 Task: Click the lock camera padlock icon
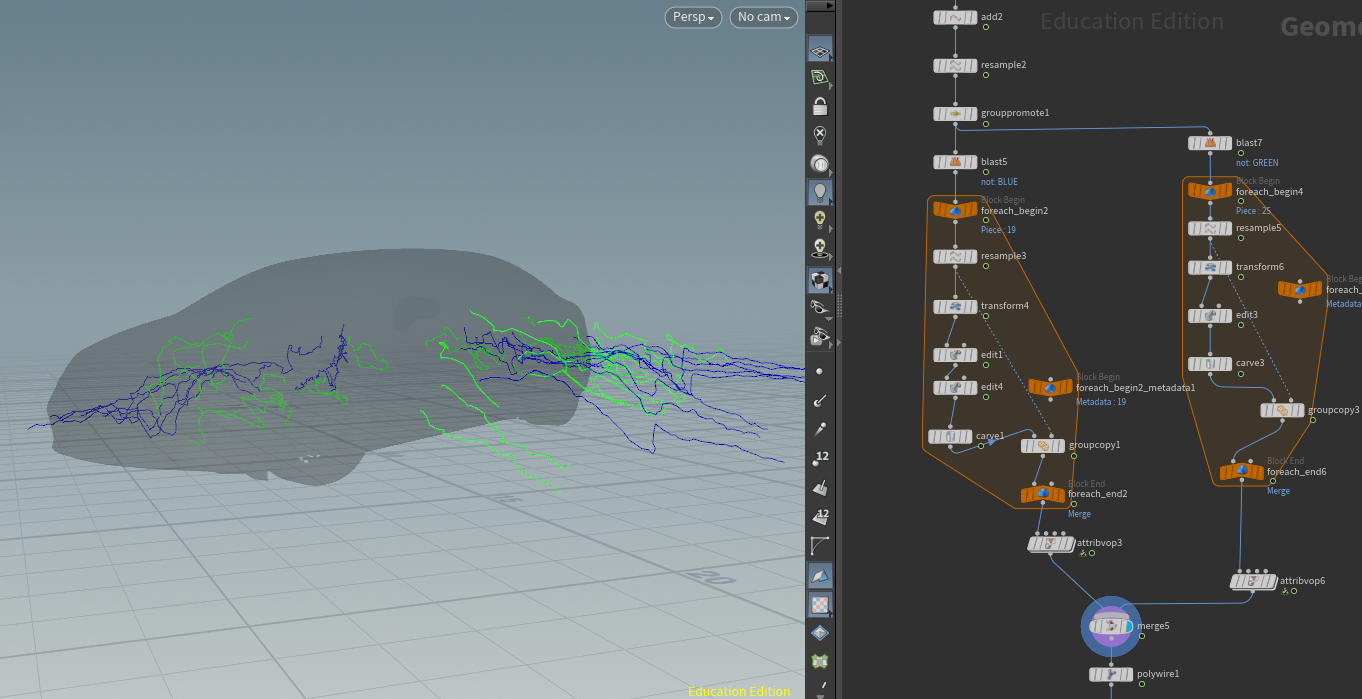820,106
